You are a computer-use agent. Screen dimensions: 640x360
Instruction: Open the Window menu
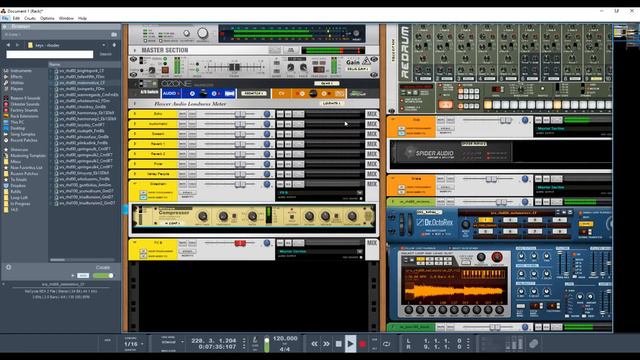pos(66,18)
